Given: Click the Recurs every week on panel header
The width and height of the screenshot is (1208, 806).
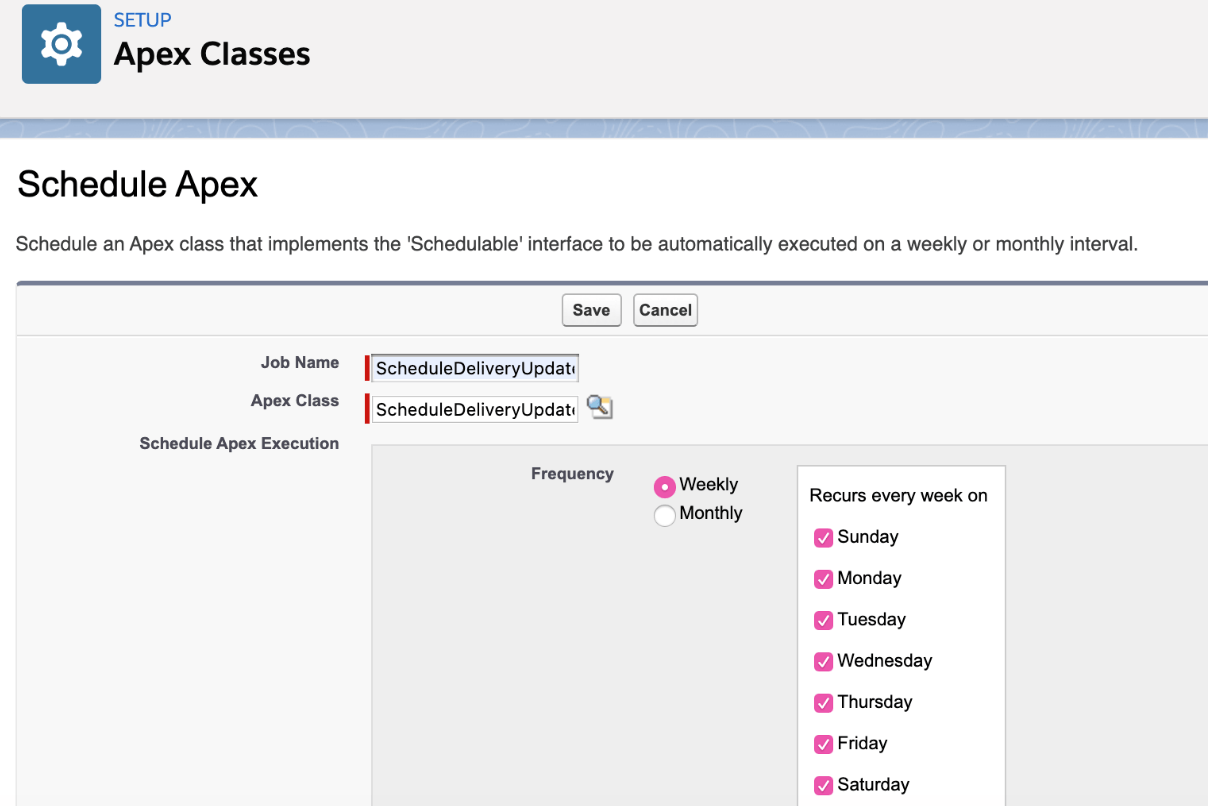Looking at the screenshot, I should coord(898,495).
